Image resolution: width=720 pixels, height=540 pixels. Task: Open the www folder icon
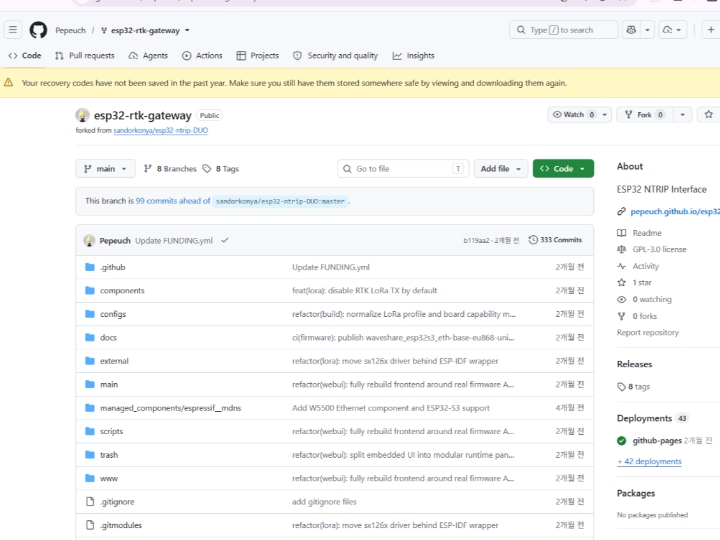pyautogui.click(x=90, y=478)
